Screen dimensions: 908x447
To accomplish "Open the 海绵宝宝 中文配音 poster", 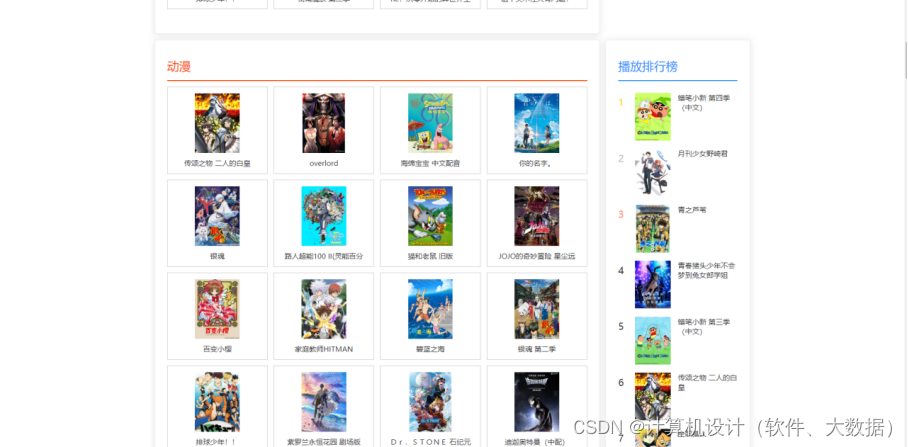I will (430, 123).
